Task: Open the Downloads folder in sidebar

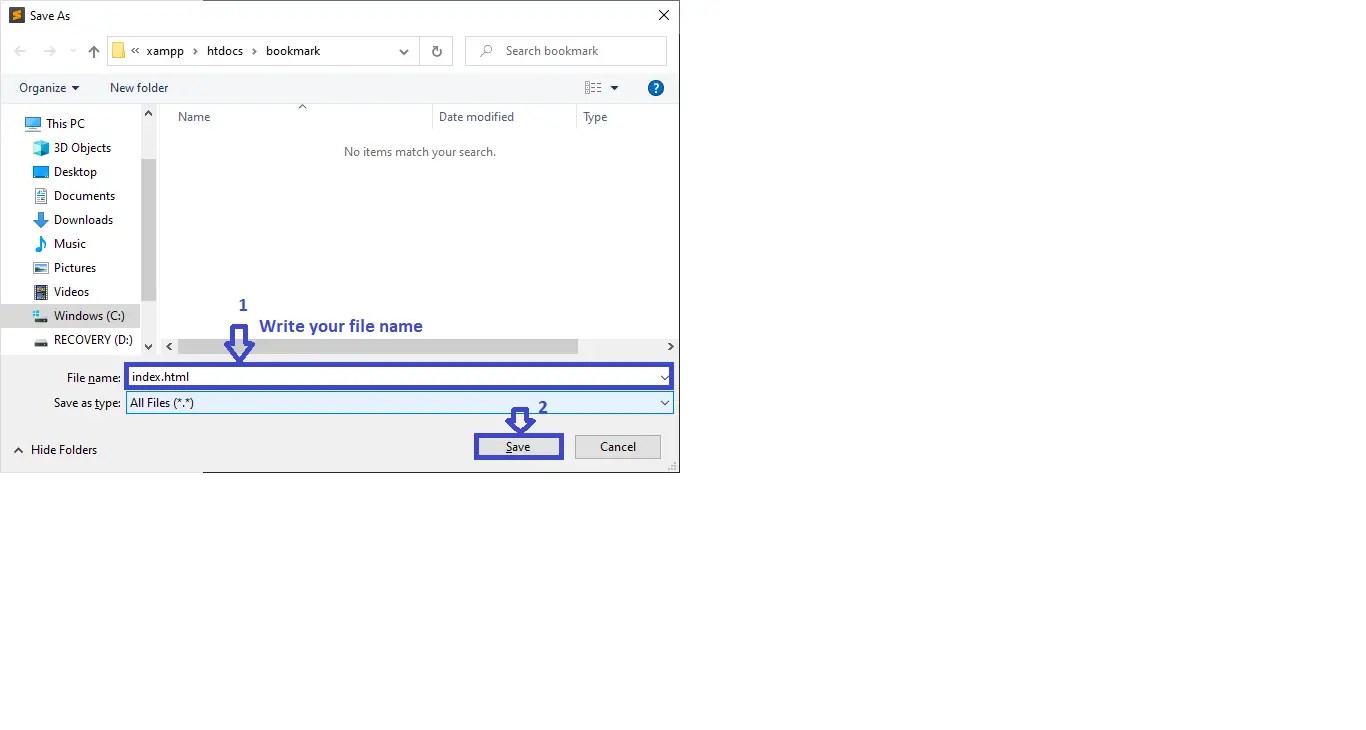Action: coord(82,219)
